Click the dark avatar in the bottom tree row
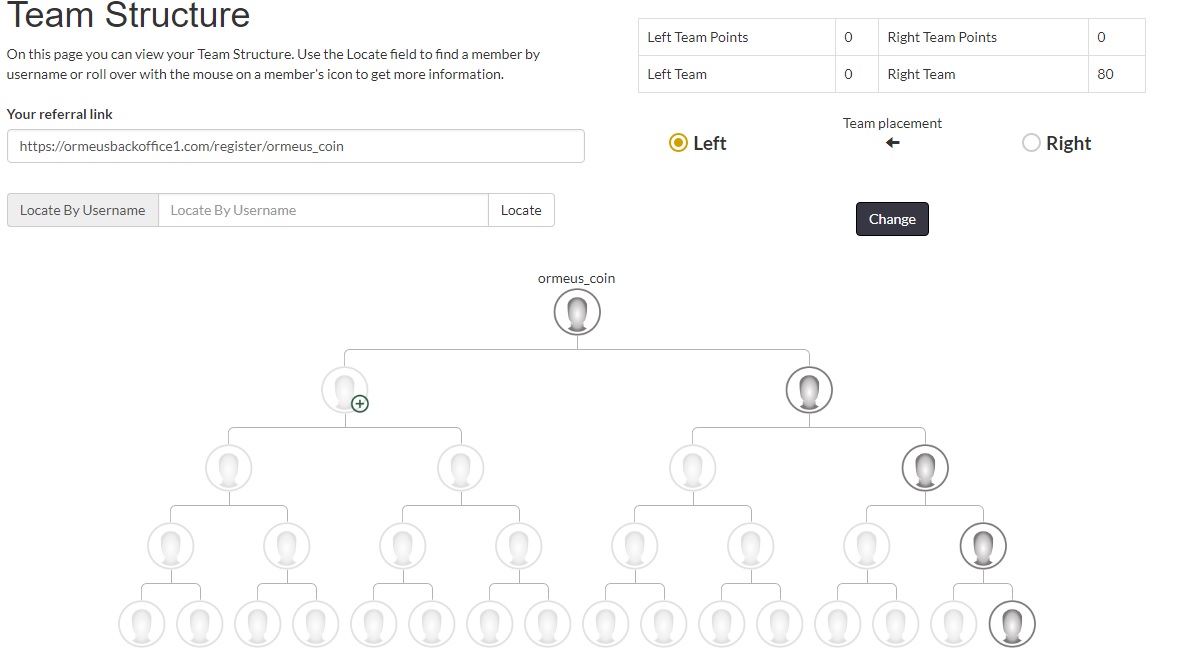 (x=1012, y=624)
